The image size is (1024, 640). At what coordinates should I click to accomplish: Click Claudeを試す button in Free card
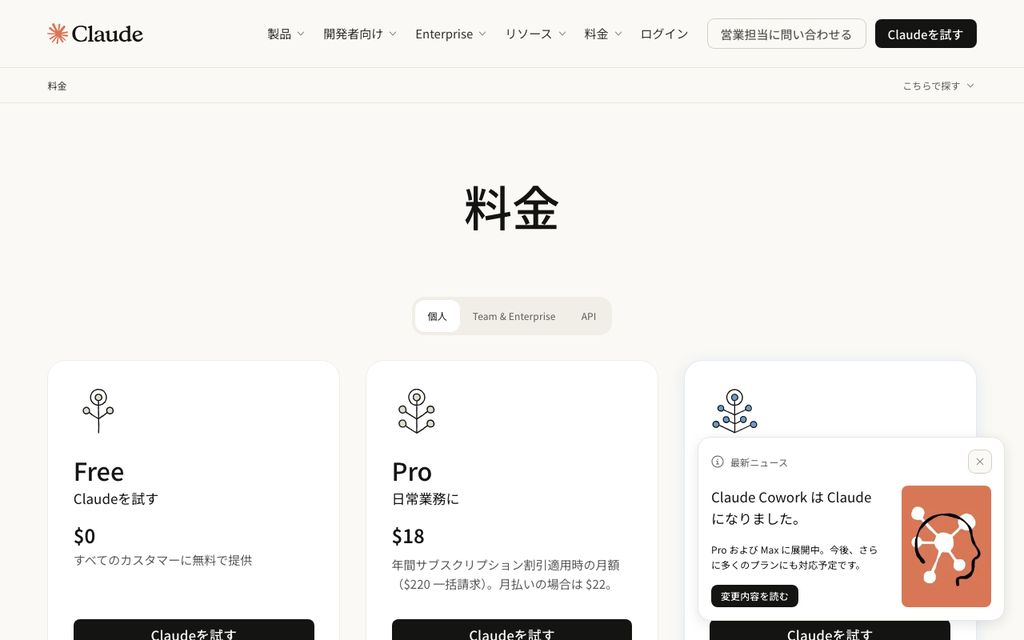tap(194, 631)
